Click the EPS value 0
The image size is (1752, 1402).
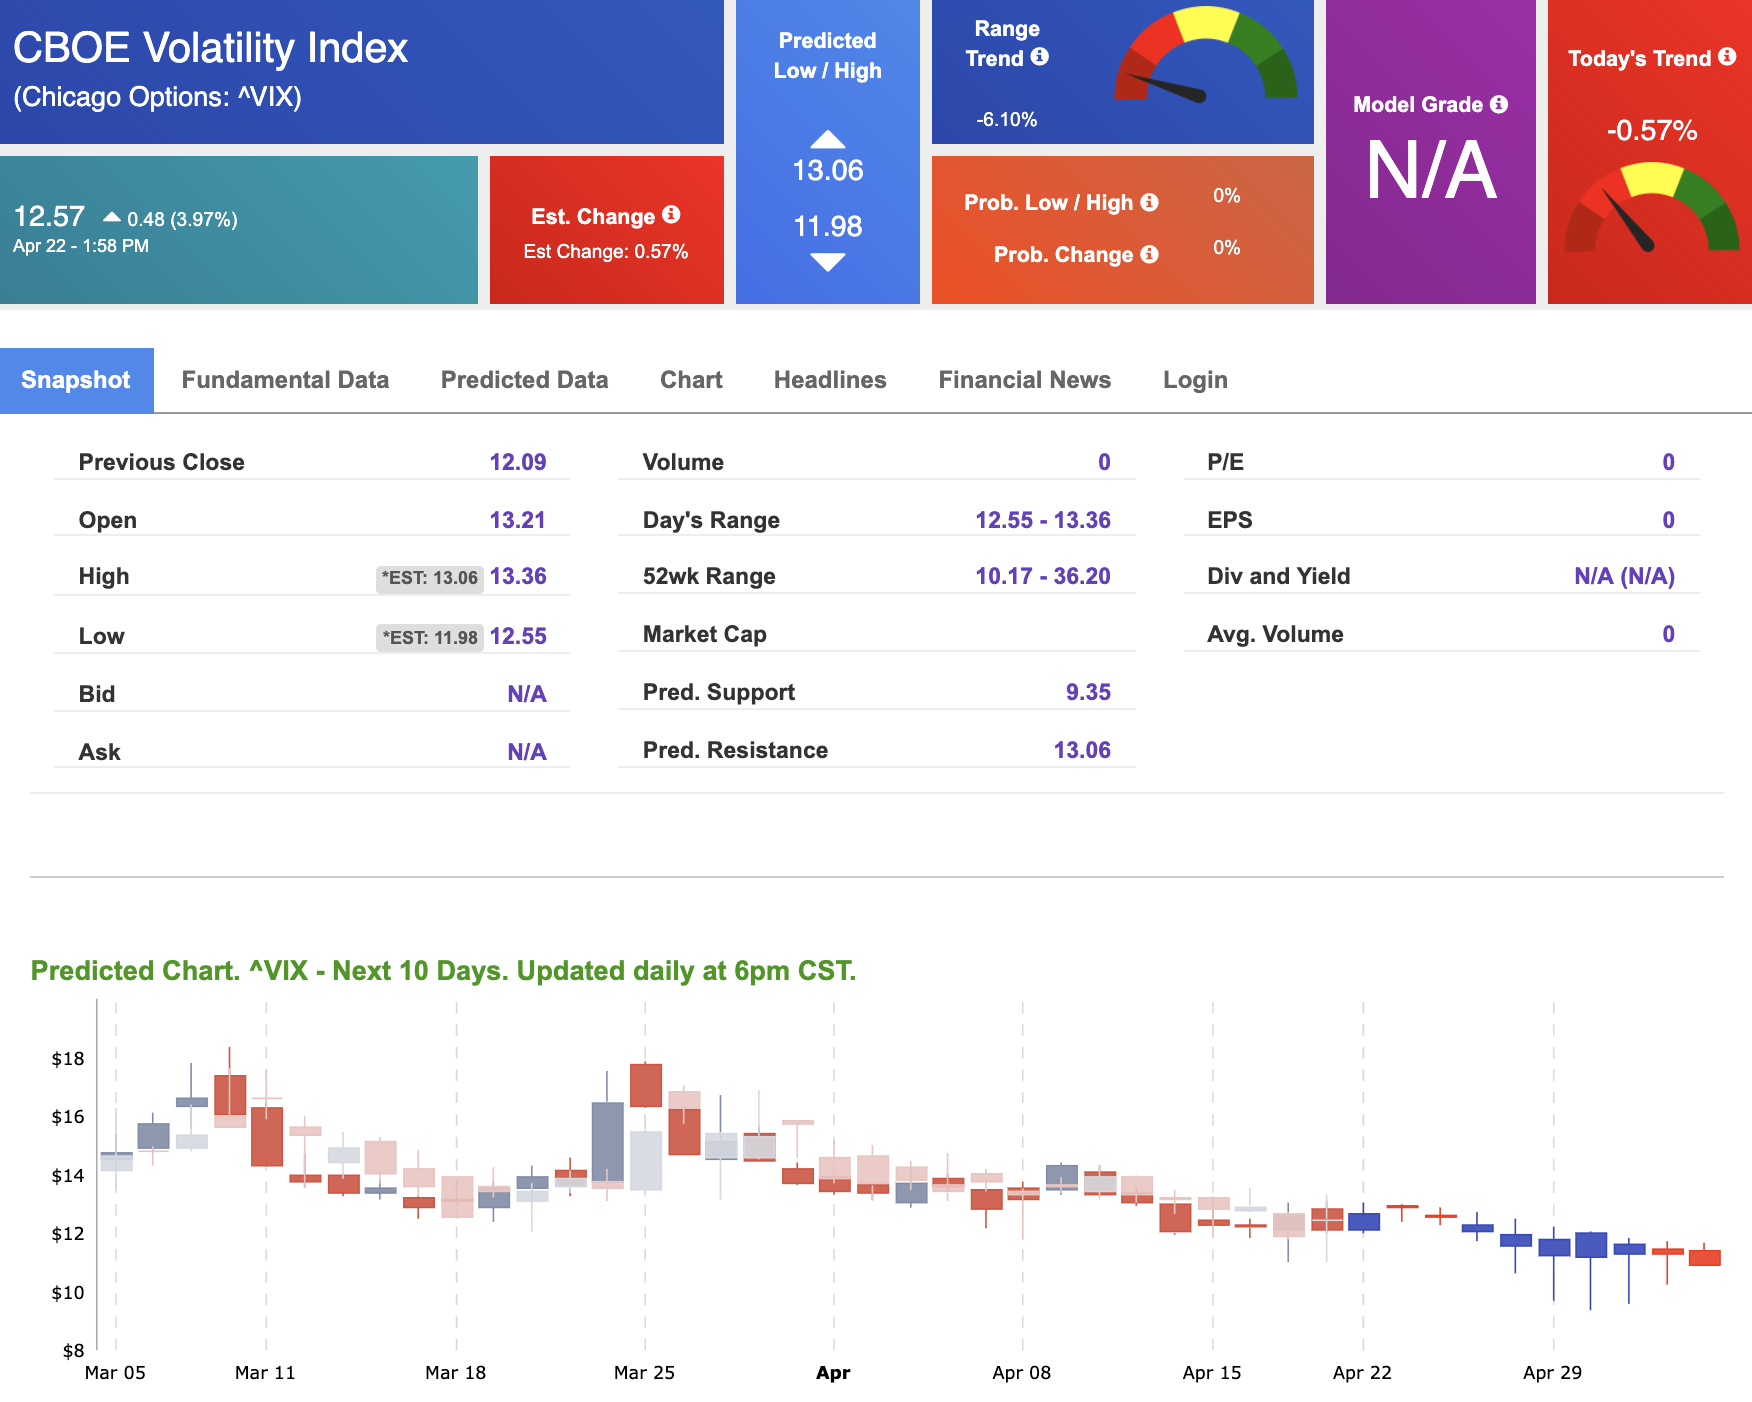[1668, 520]
